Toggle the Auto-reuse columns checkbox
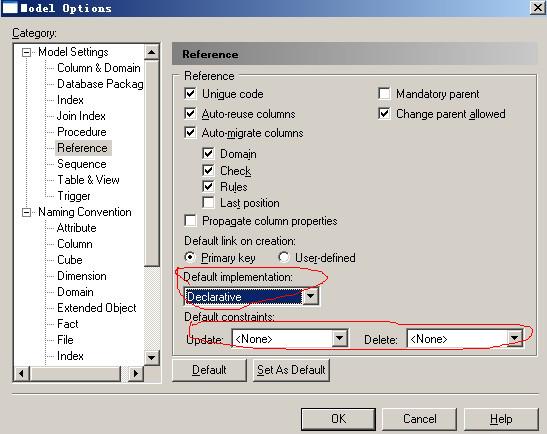 (190, 113)
